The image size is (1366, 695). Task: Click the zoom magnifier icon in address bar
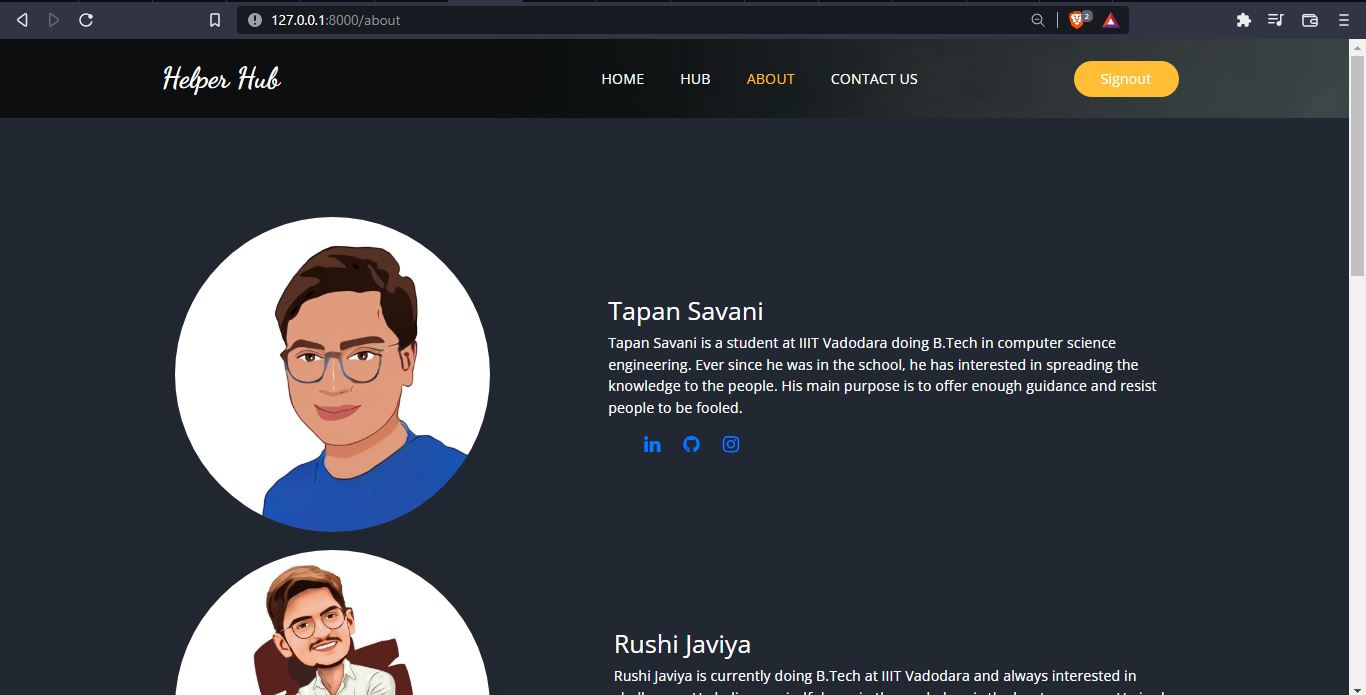[1038, 20]
